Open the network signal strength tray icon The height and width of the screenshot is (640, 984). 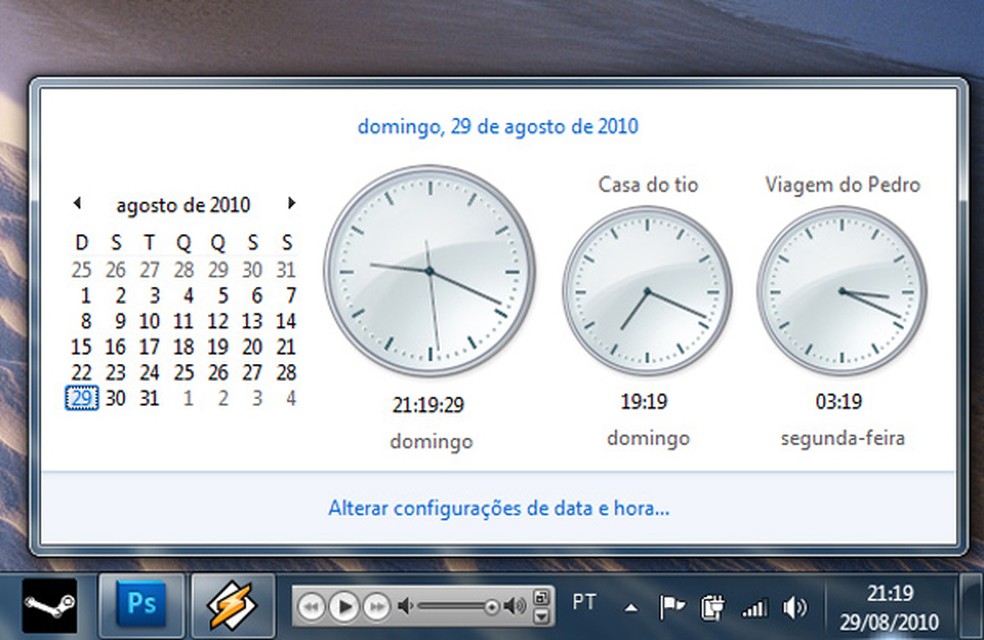coord(754,605)
